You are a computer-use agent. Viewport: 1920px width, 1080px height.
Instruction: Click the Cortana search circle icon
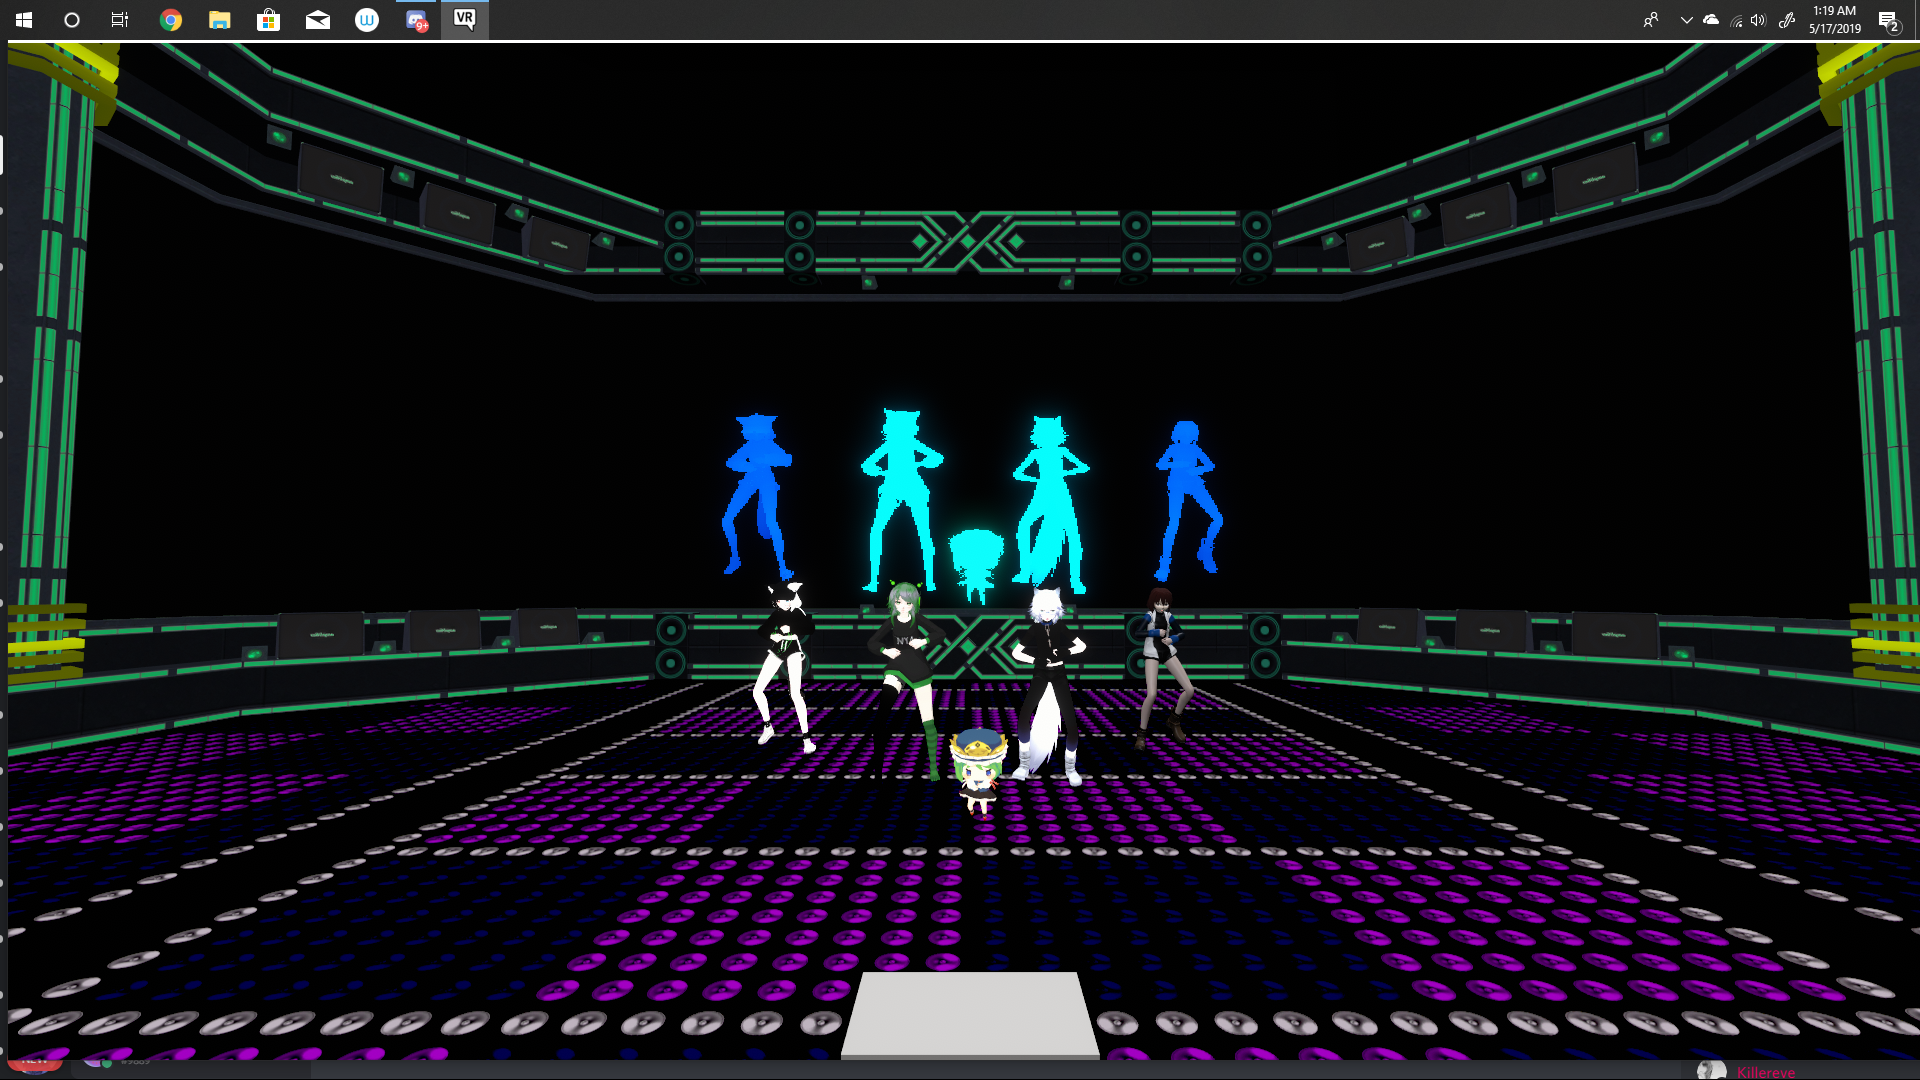72,20
